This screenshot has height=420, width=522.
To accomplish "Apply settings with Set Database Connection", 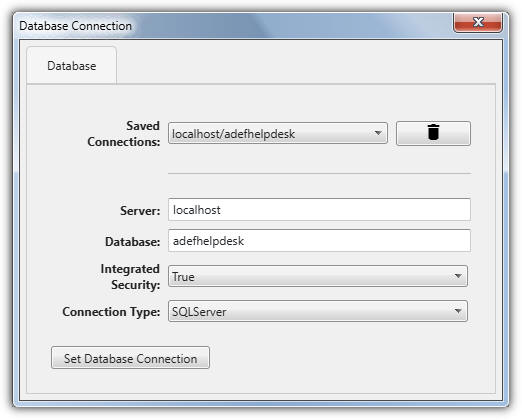I will coord(130,358).
